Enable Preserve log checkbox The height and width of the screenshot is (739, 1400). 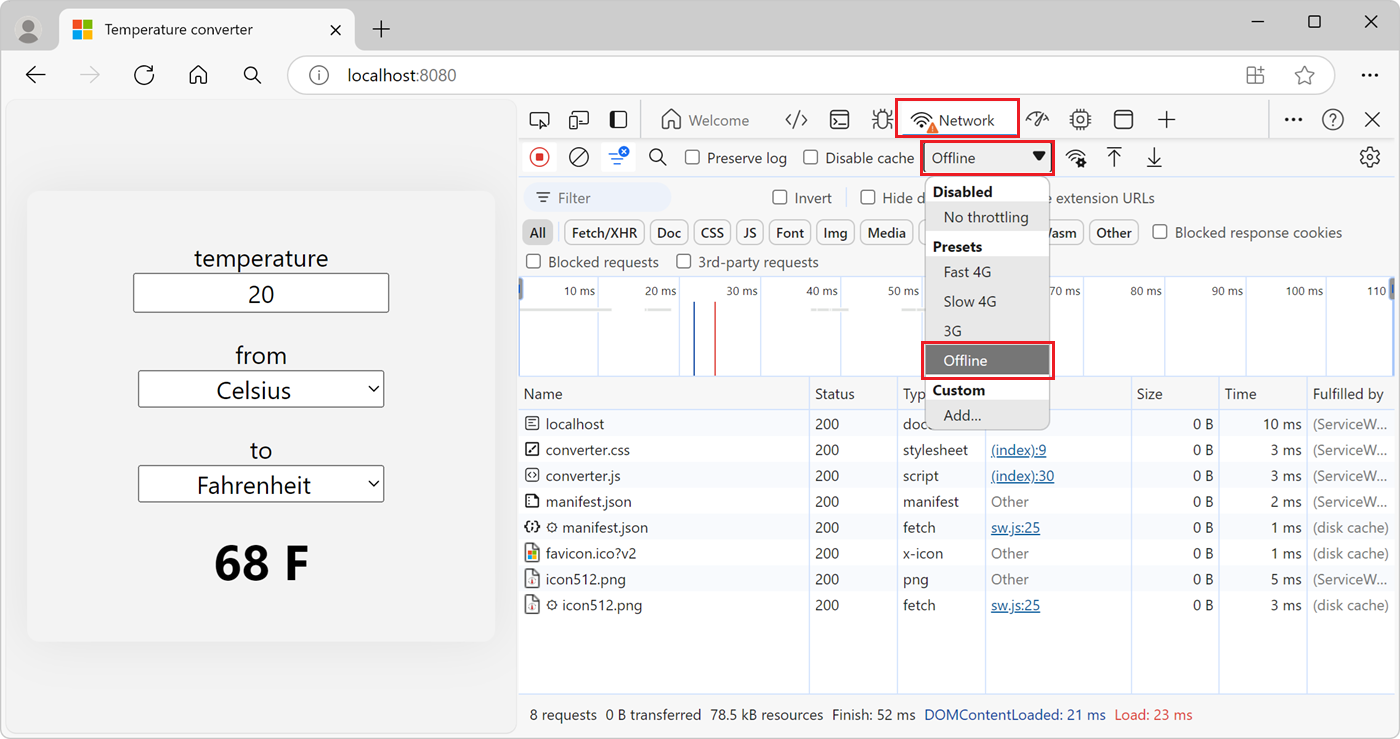[692, 158]
